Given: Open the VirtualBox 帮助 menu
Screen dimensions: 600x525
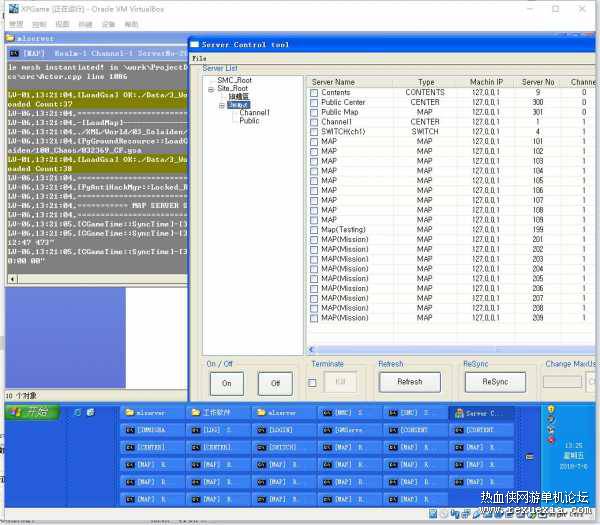Looking at the screenshot, I should (131, 24).
